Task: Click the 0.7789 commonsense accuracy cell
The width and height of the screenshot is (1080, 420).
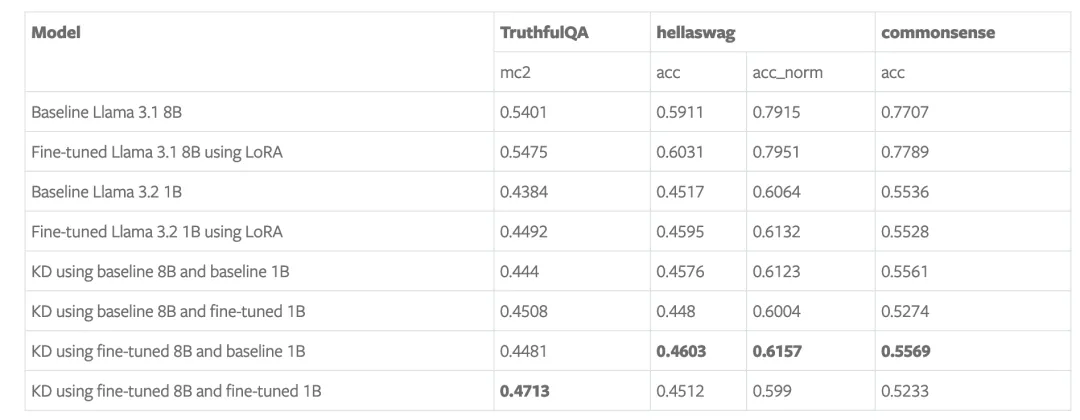Action: [905, 152]
